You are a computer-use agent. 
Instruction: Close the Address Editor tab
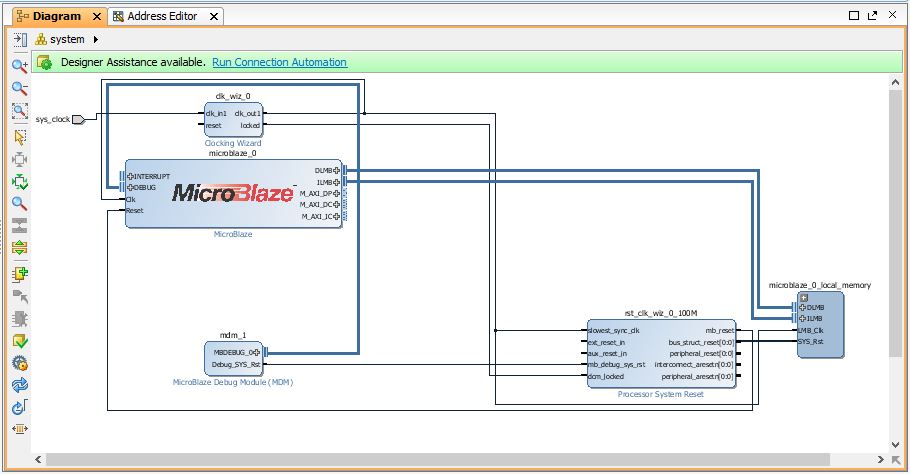click(x=214, y=17)
